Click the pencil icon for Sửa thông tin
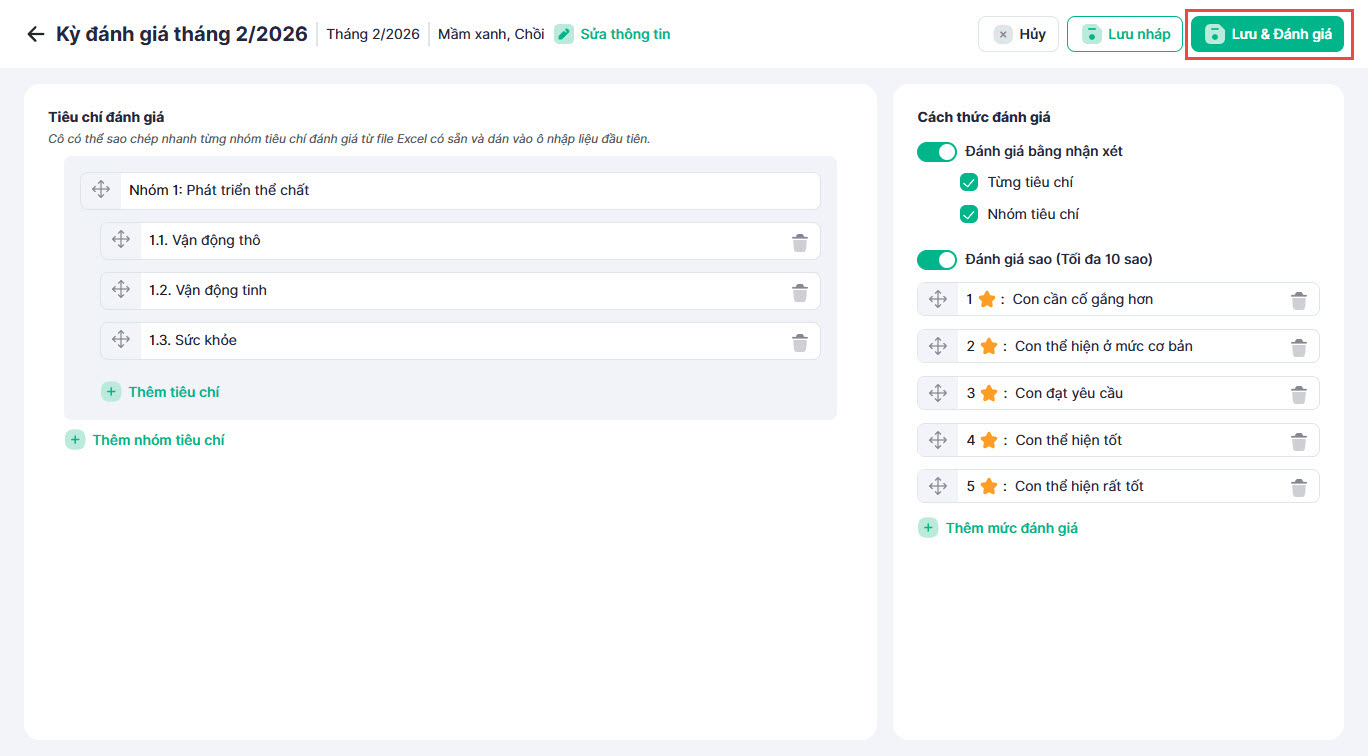This screenshot has width=1368, height=756. point(564,34)
